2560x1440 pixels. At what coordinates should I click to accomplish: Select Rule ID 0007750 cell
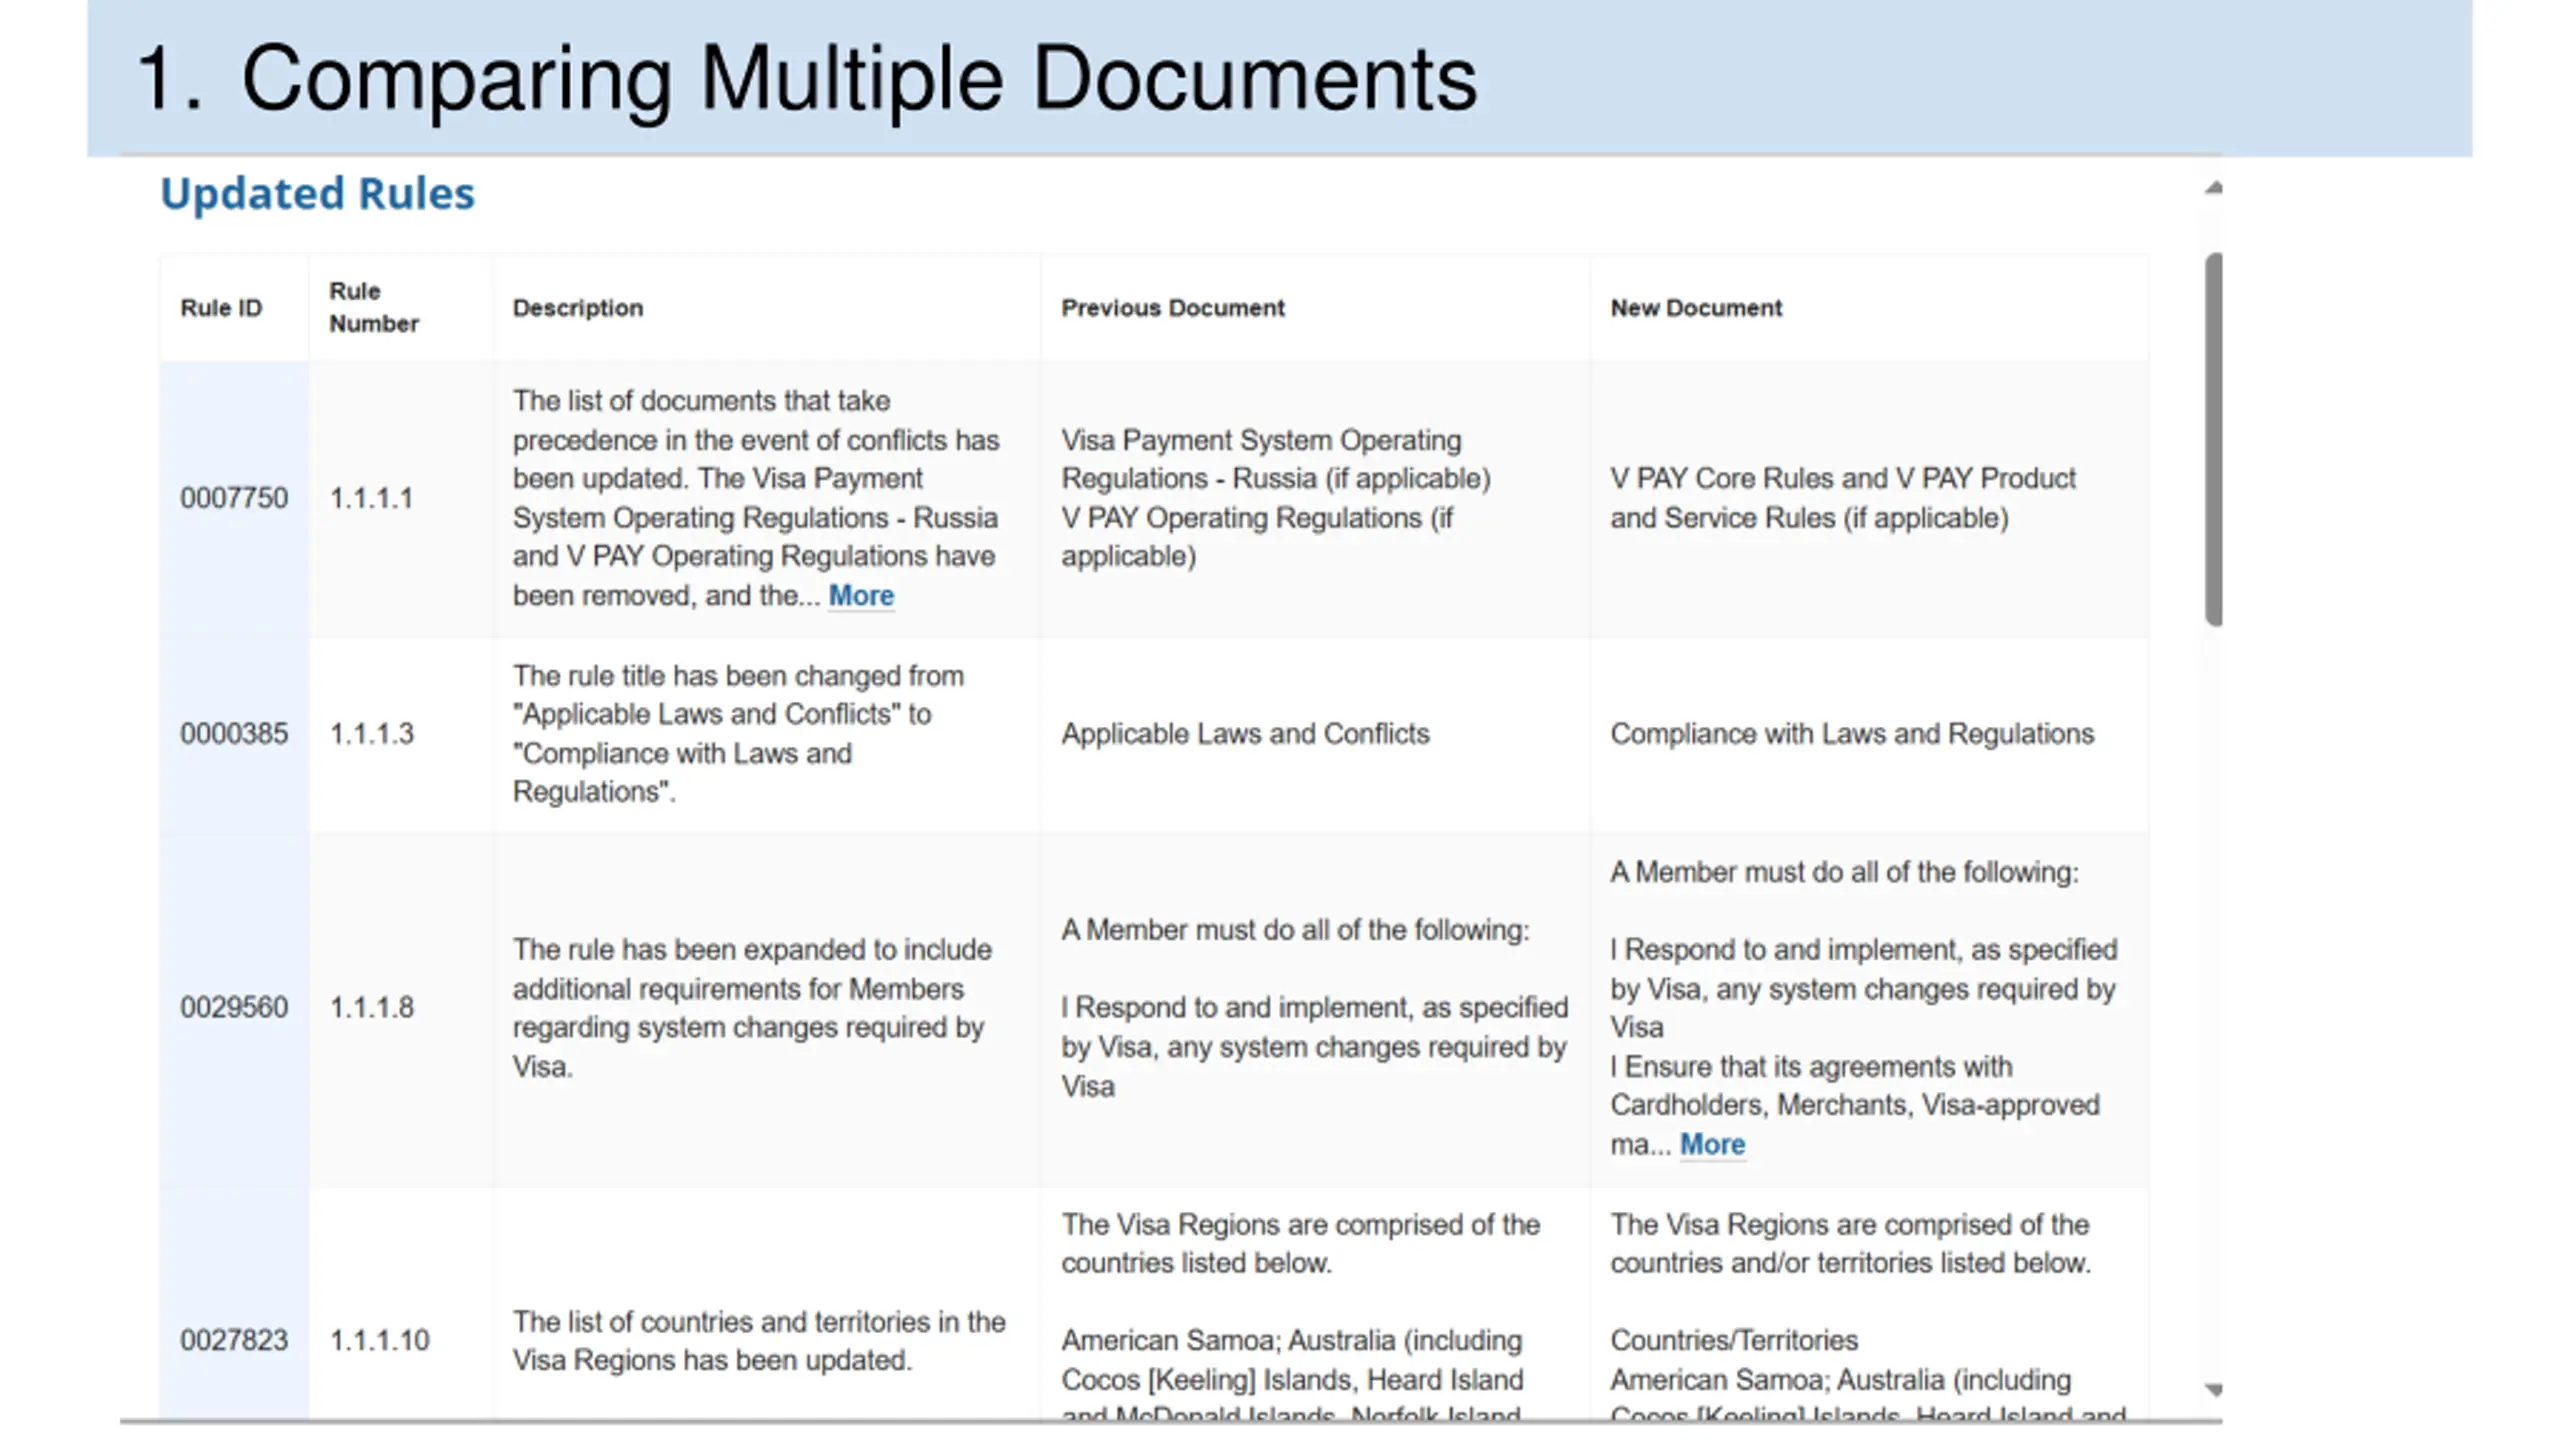[x=234, y=498]
